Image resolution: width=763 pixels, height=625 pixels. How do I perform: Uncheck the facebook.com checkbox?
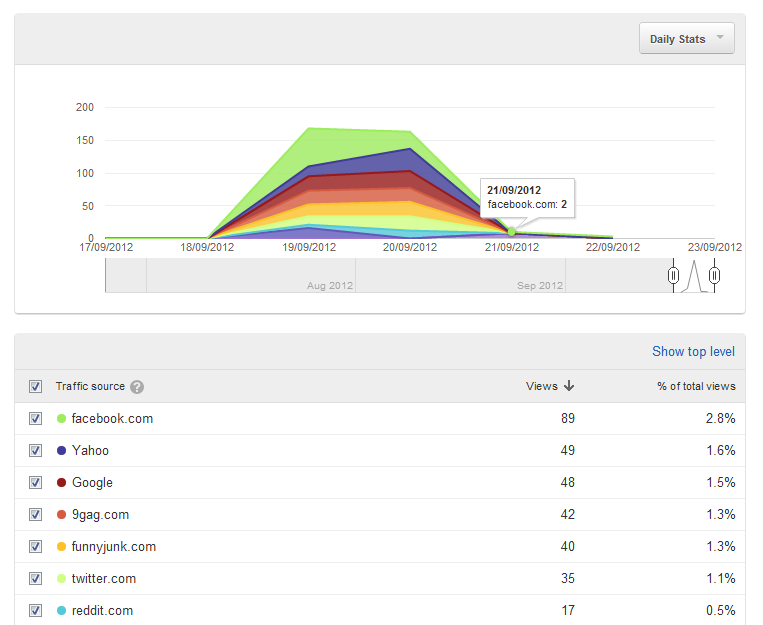point(36,419)
